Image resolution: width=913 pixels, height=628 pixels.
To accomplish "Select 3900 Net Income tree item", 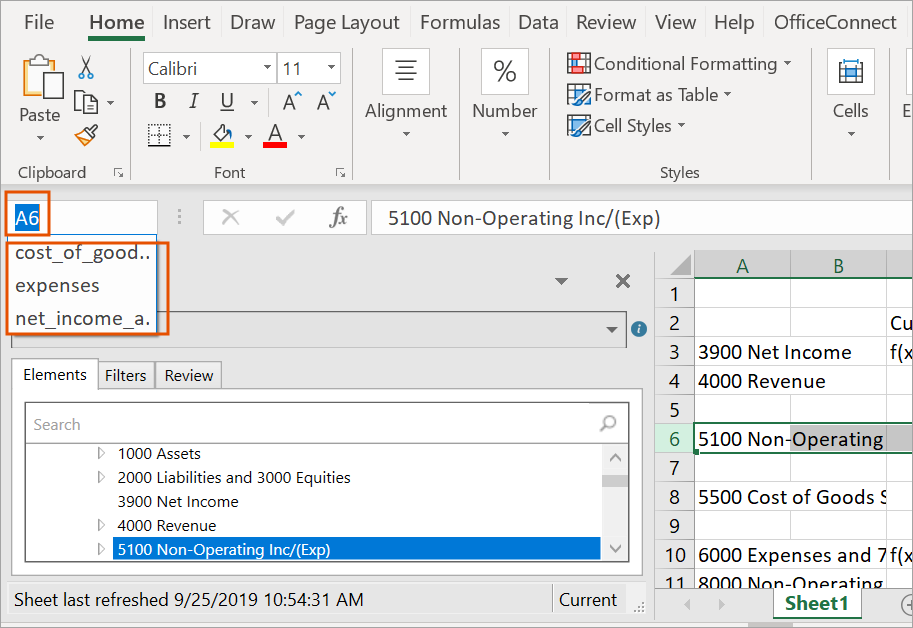I will tap(178, 502).
